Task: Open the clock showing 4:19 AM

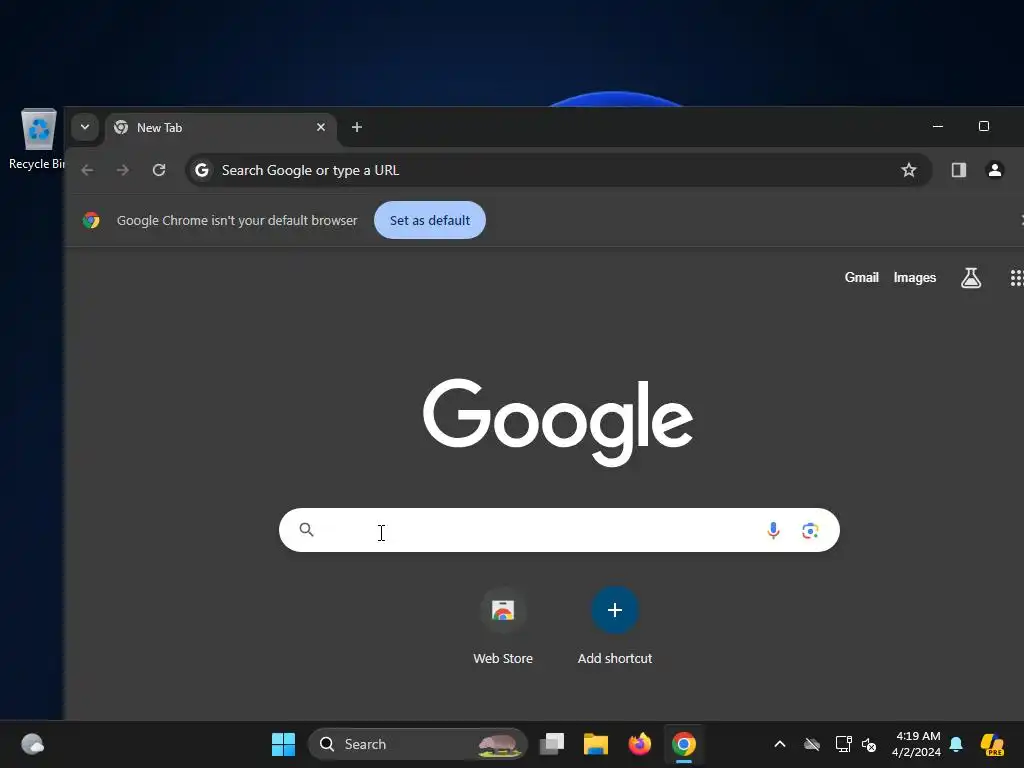Action: pos(917,744)
